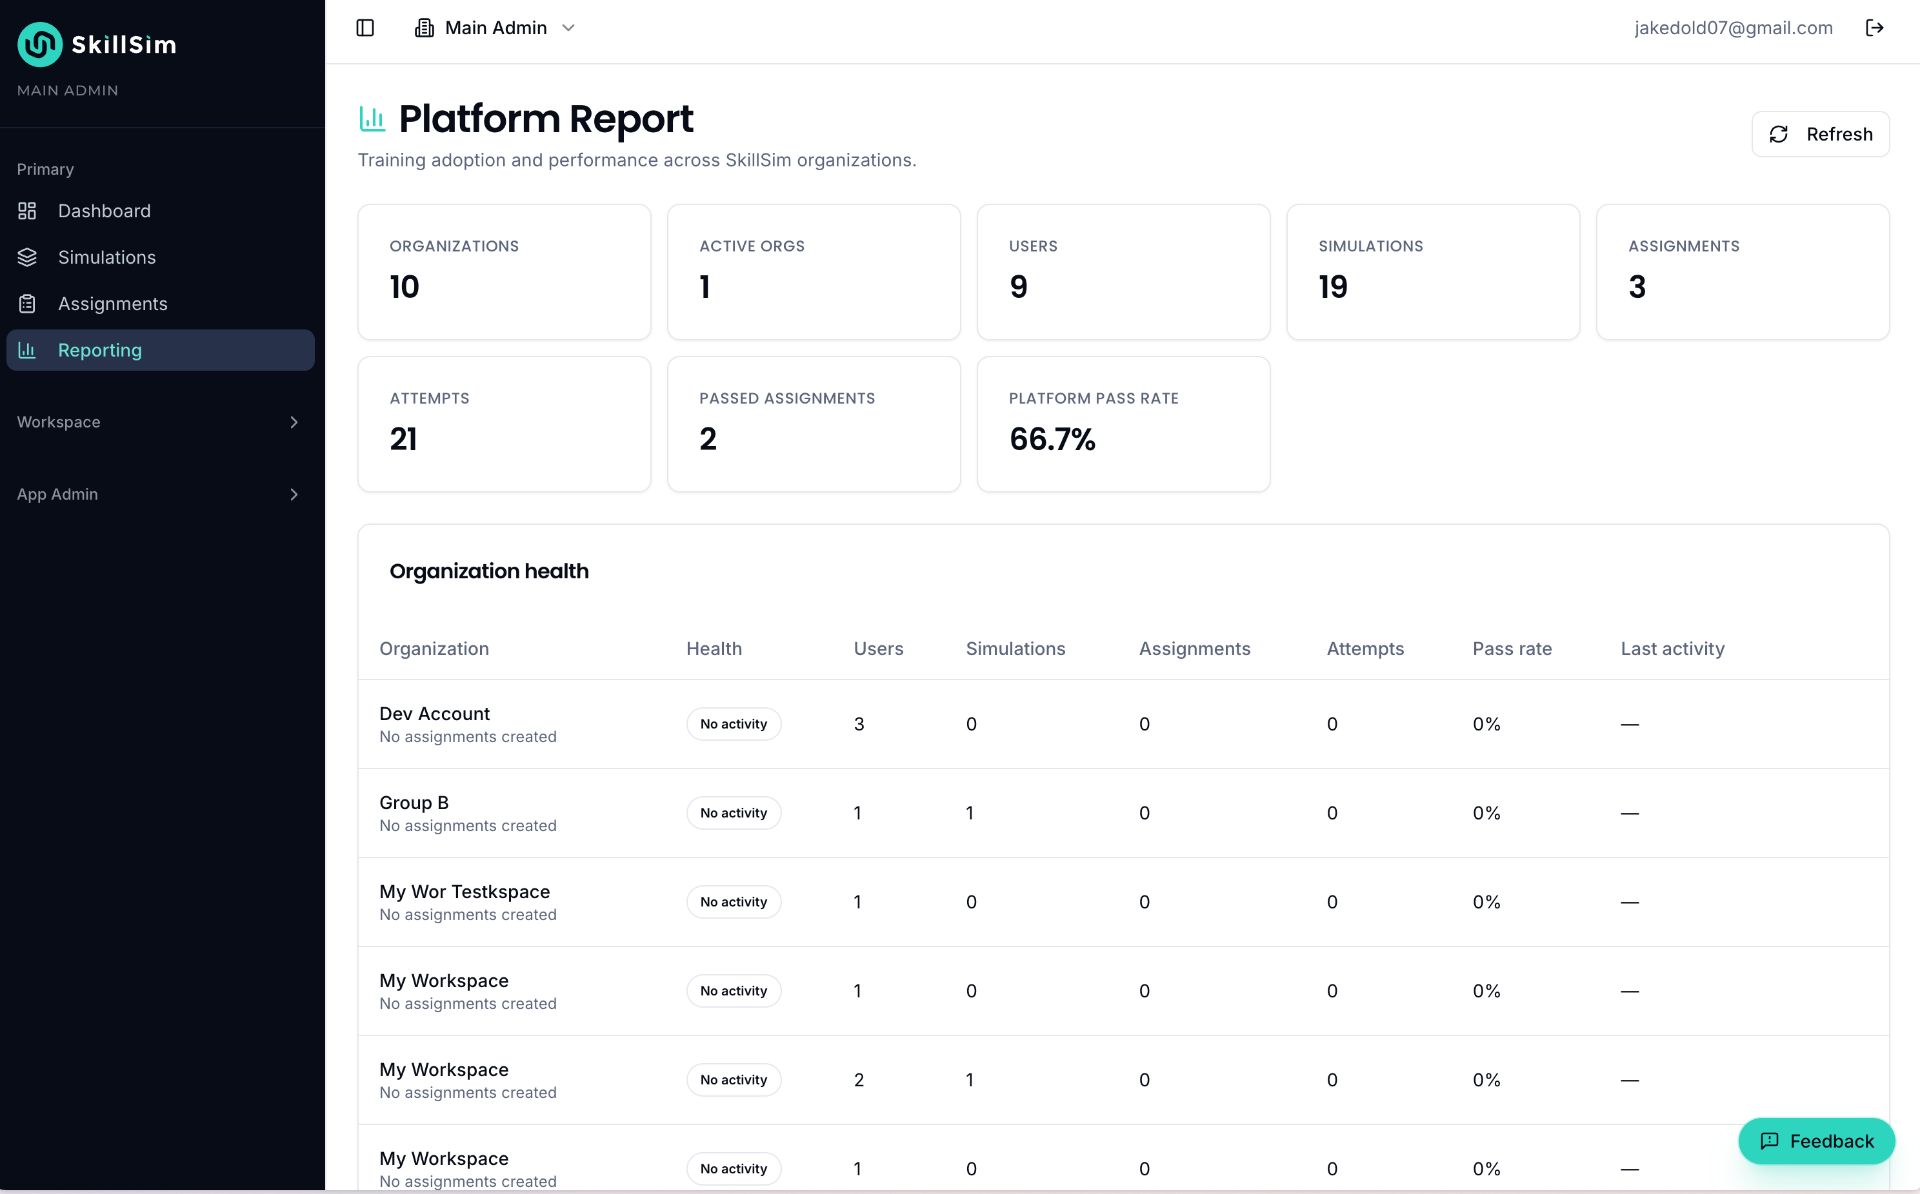The width and height of the screenshot is (1920, 1194).
Task: Go to Simulations in the sidebar
Action: [160, 257]
